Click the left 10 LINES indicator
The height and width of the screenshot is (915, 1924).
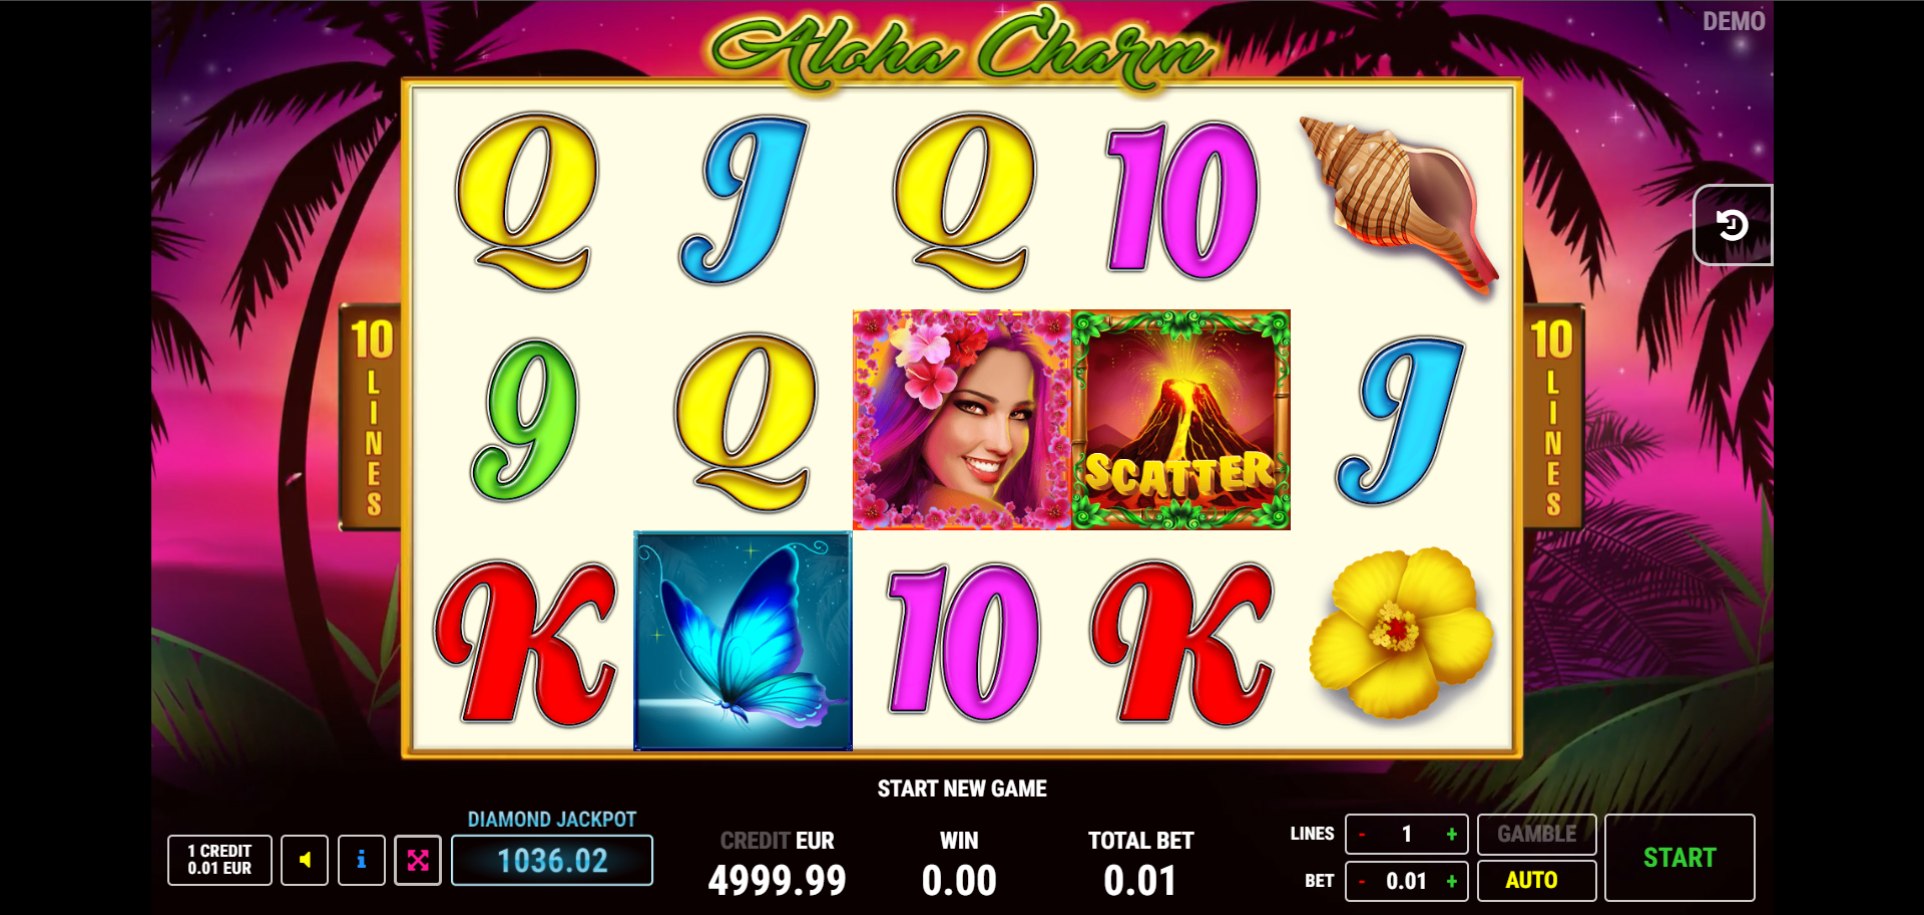click(371, 417)
